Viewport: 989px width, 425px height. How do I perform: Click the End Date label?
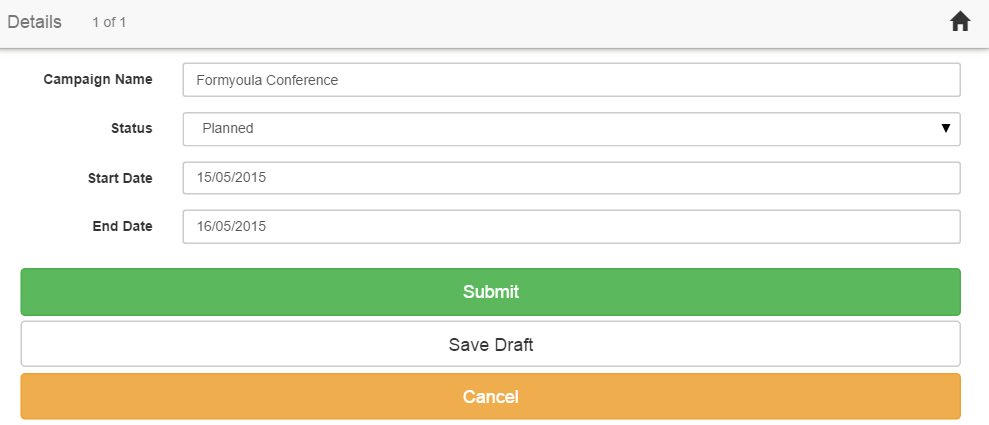(x=122, y=226)
